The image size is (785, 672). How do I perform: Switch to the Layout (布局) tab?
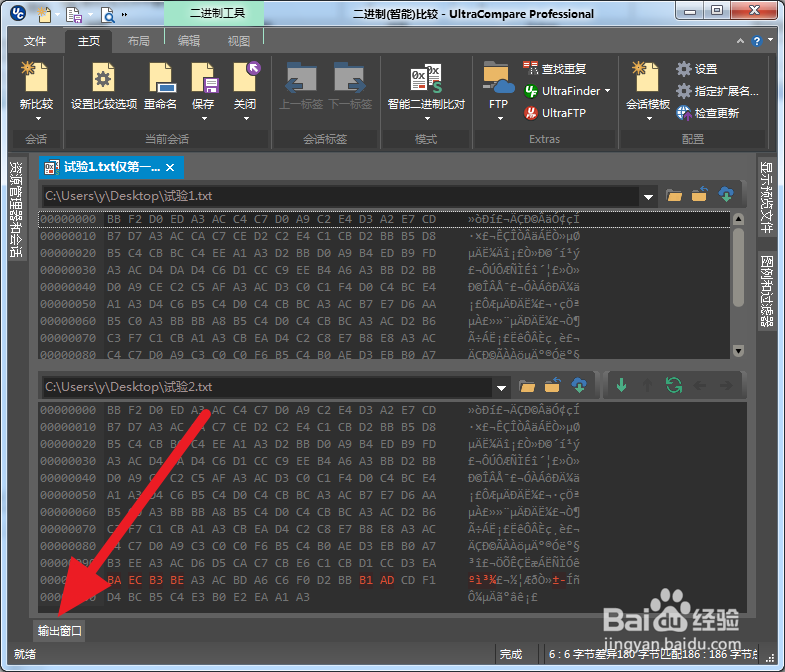[139, 41]
